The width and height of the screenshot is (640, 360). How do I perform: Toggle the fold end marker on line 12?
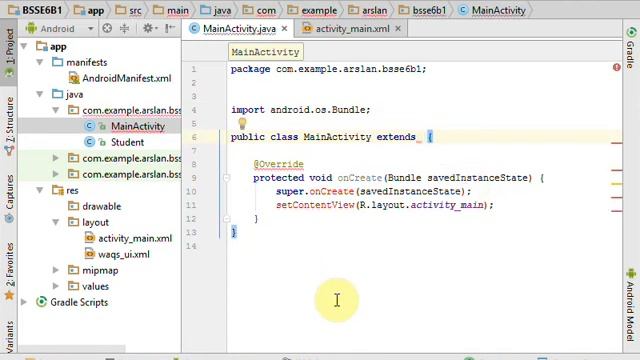pyautogui.click(x=227, y=219)
